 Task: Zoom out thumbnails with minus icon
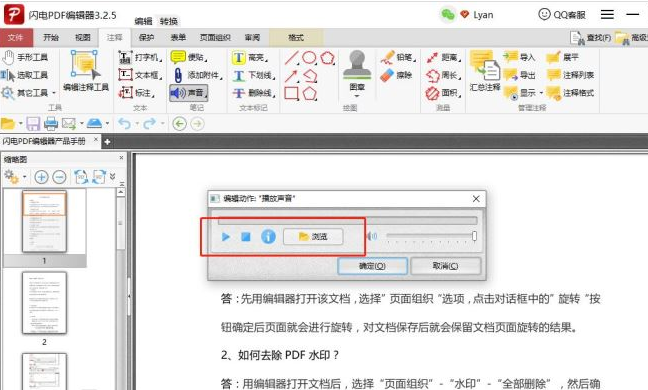point(59,177)
